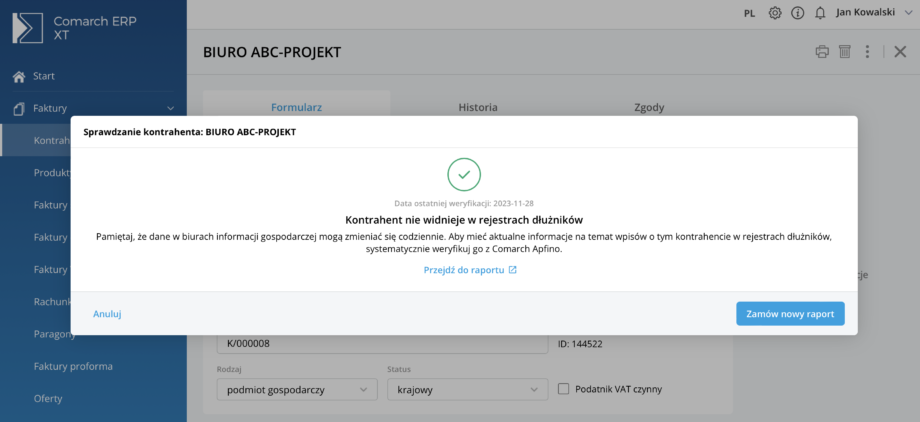Click the Start home icon in sidebar
This screenshot has width=920, height=422.
point(18,76)
